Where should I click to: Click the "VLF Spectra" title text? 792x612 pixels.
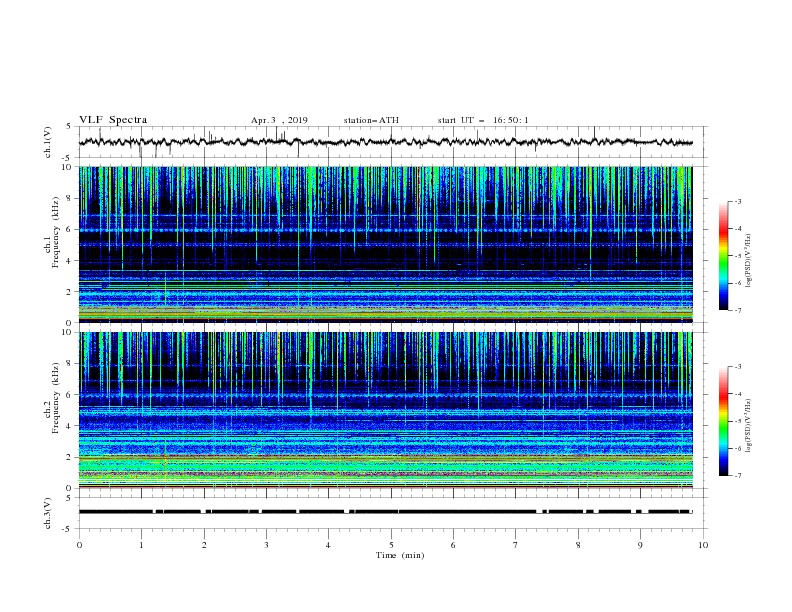pyautogui.click(x=113, y=120)
